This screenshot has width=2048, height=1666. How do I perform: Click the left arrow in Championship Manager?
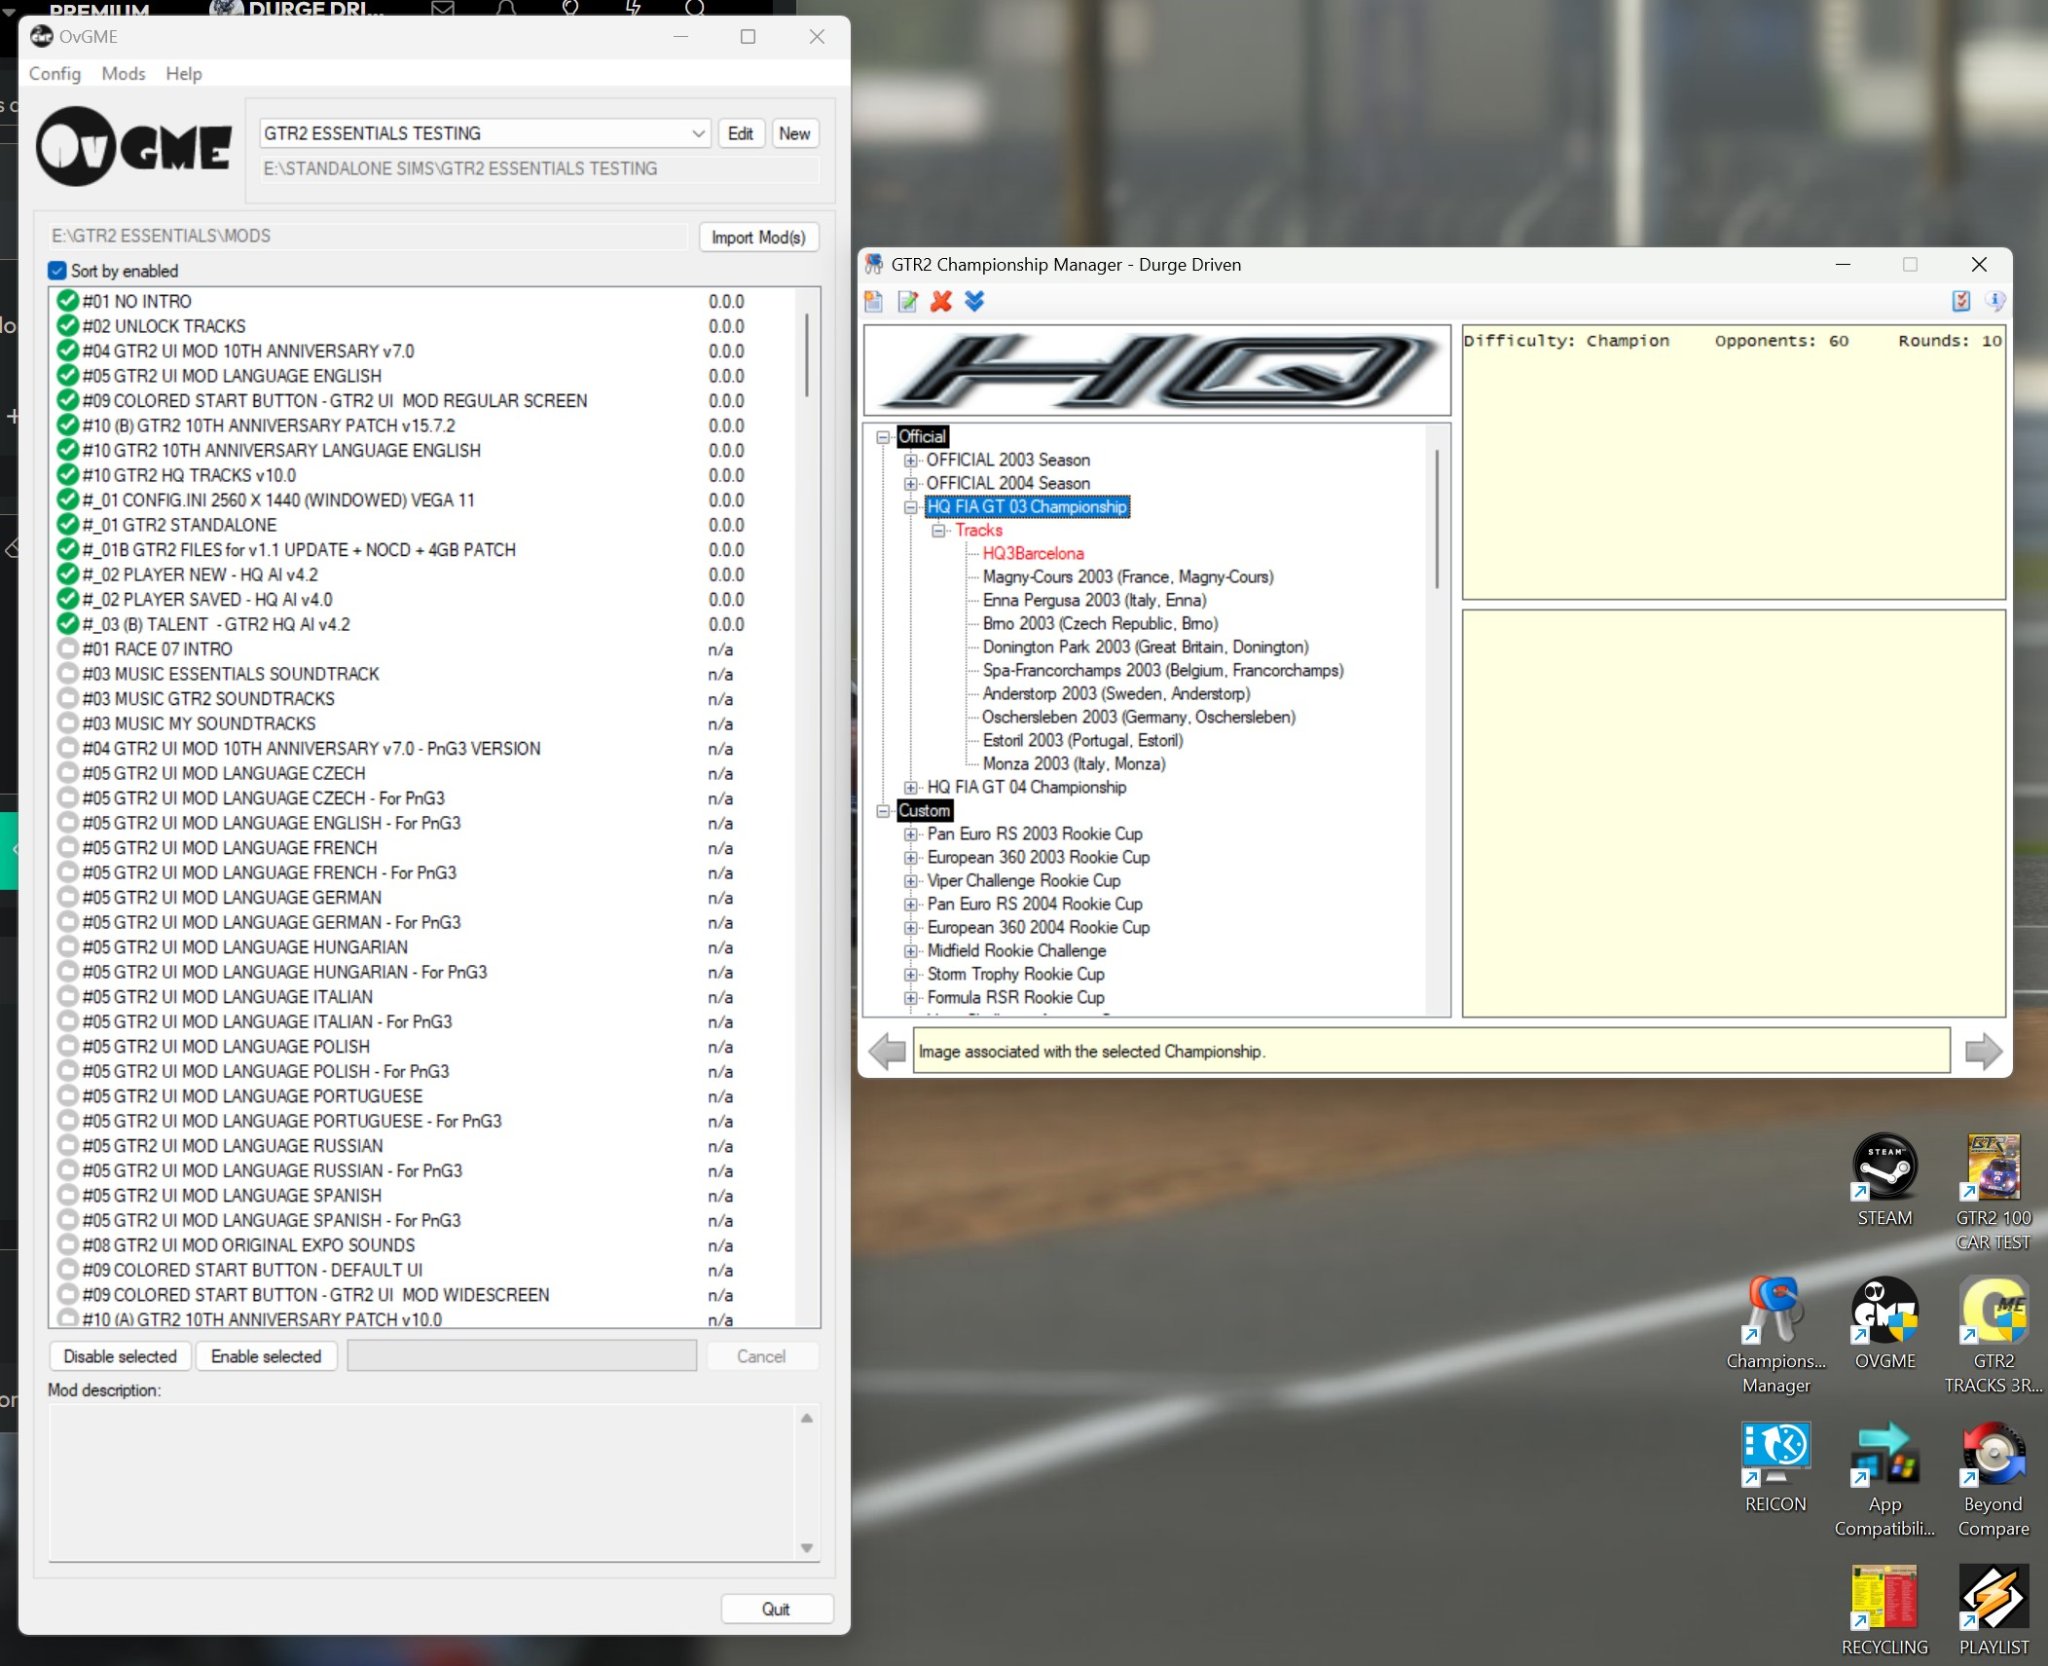coord(887,1051)
